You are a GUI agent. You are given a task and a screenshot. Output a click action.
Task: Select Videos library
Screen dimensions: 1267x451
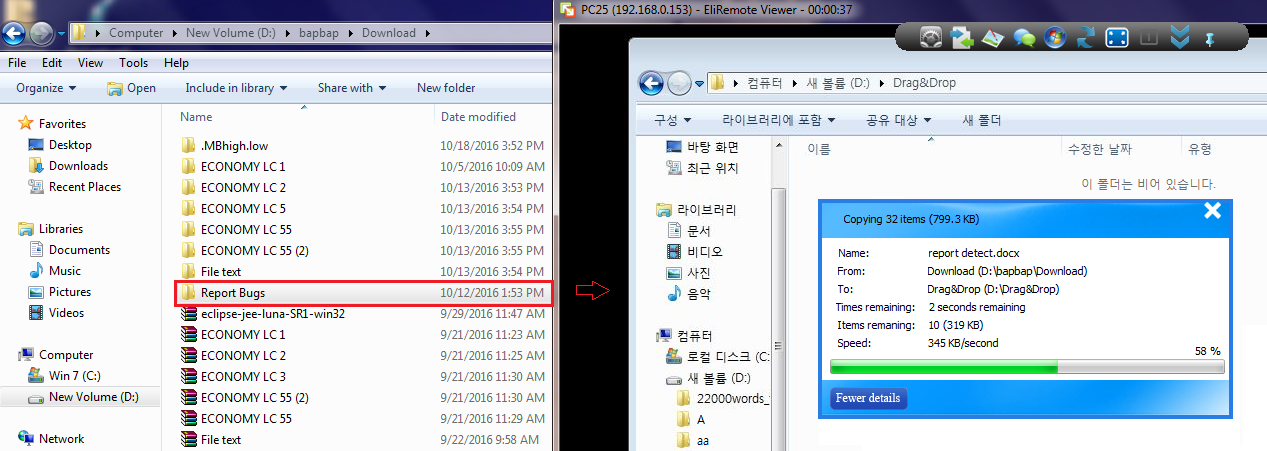click(x=56, y=313)
